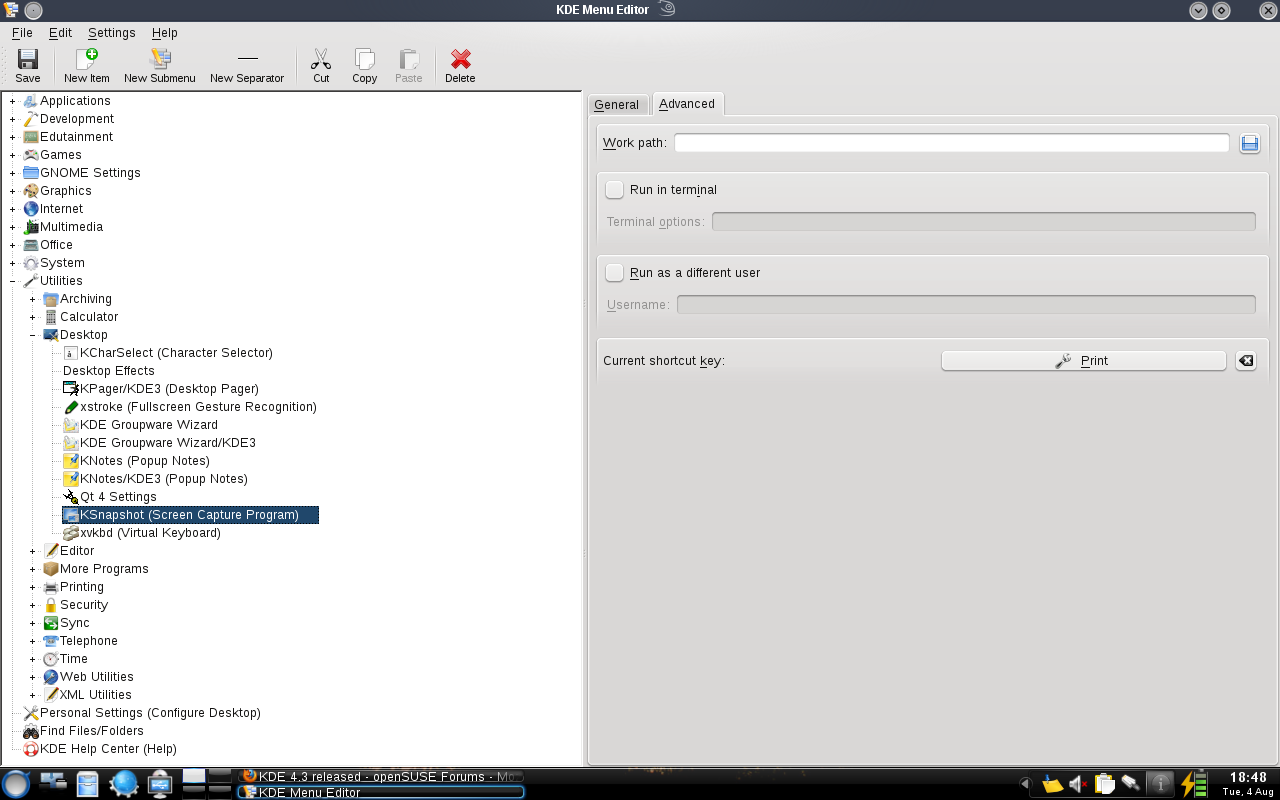This screenshot has width=1280, height=800.
Task: Select KCharSelect Character Selector entry
Action: pos(168,353)
